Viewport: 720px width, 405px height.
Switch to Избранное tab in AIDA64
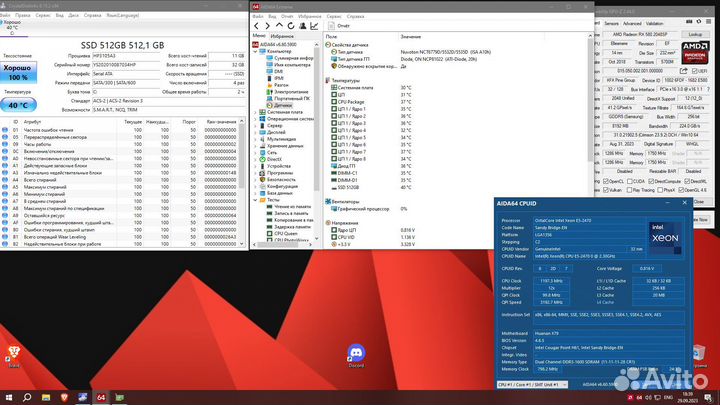point(282,36)
